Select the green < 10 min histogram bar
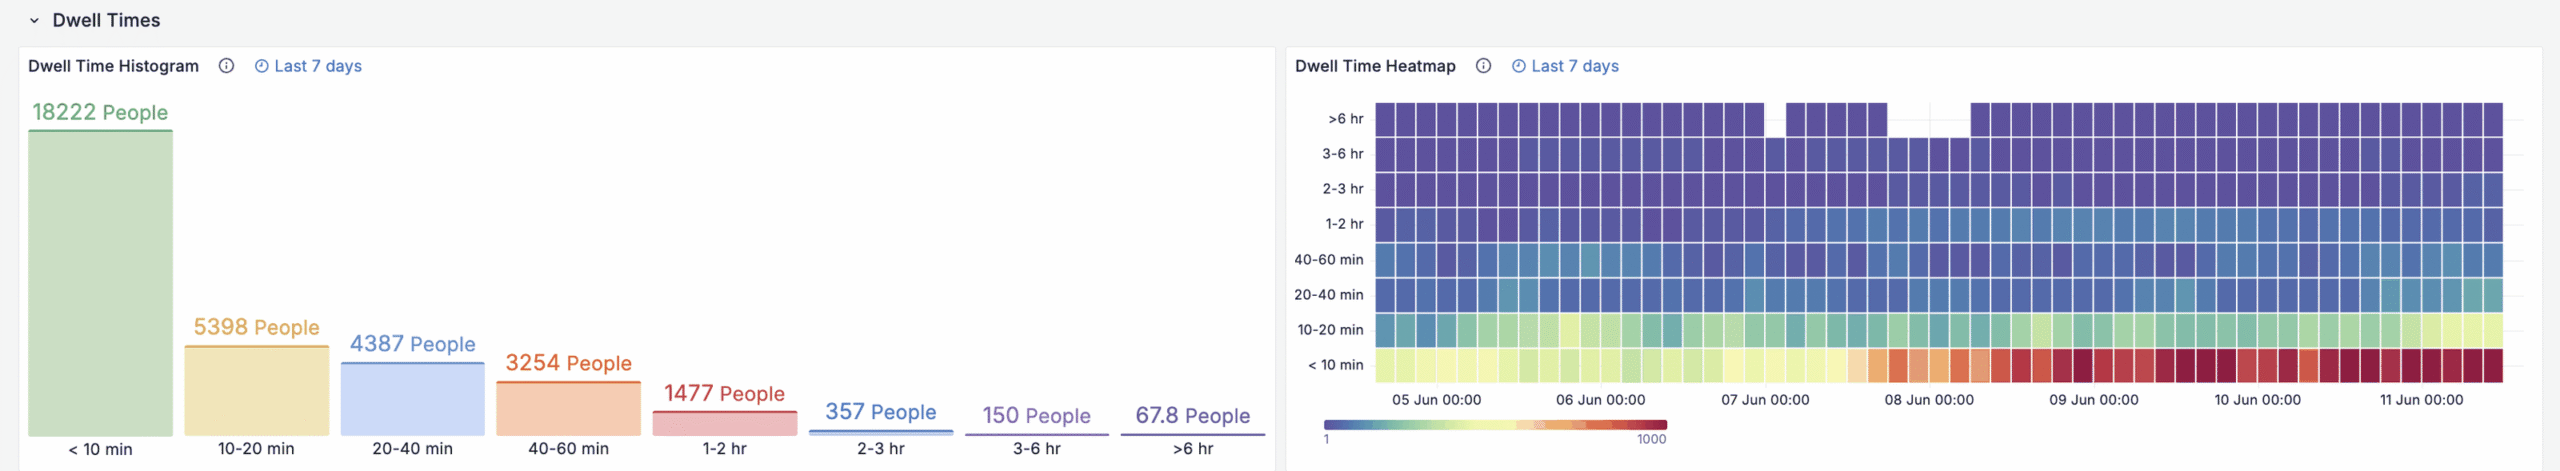This screenshot has height=471, width=2560. (x=100, y=283)
